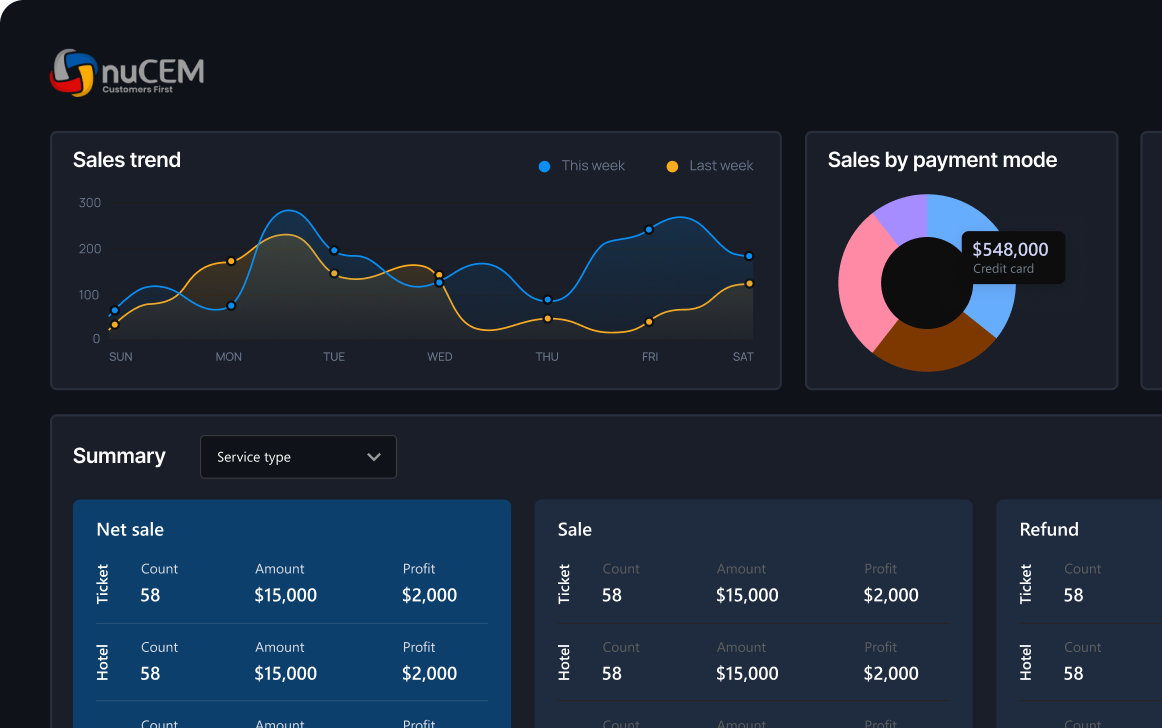Select the blue donut chart segment

pos(993,305)
